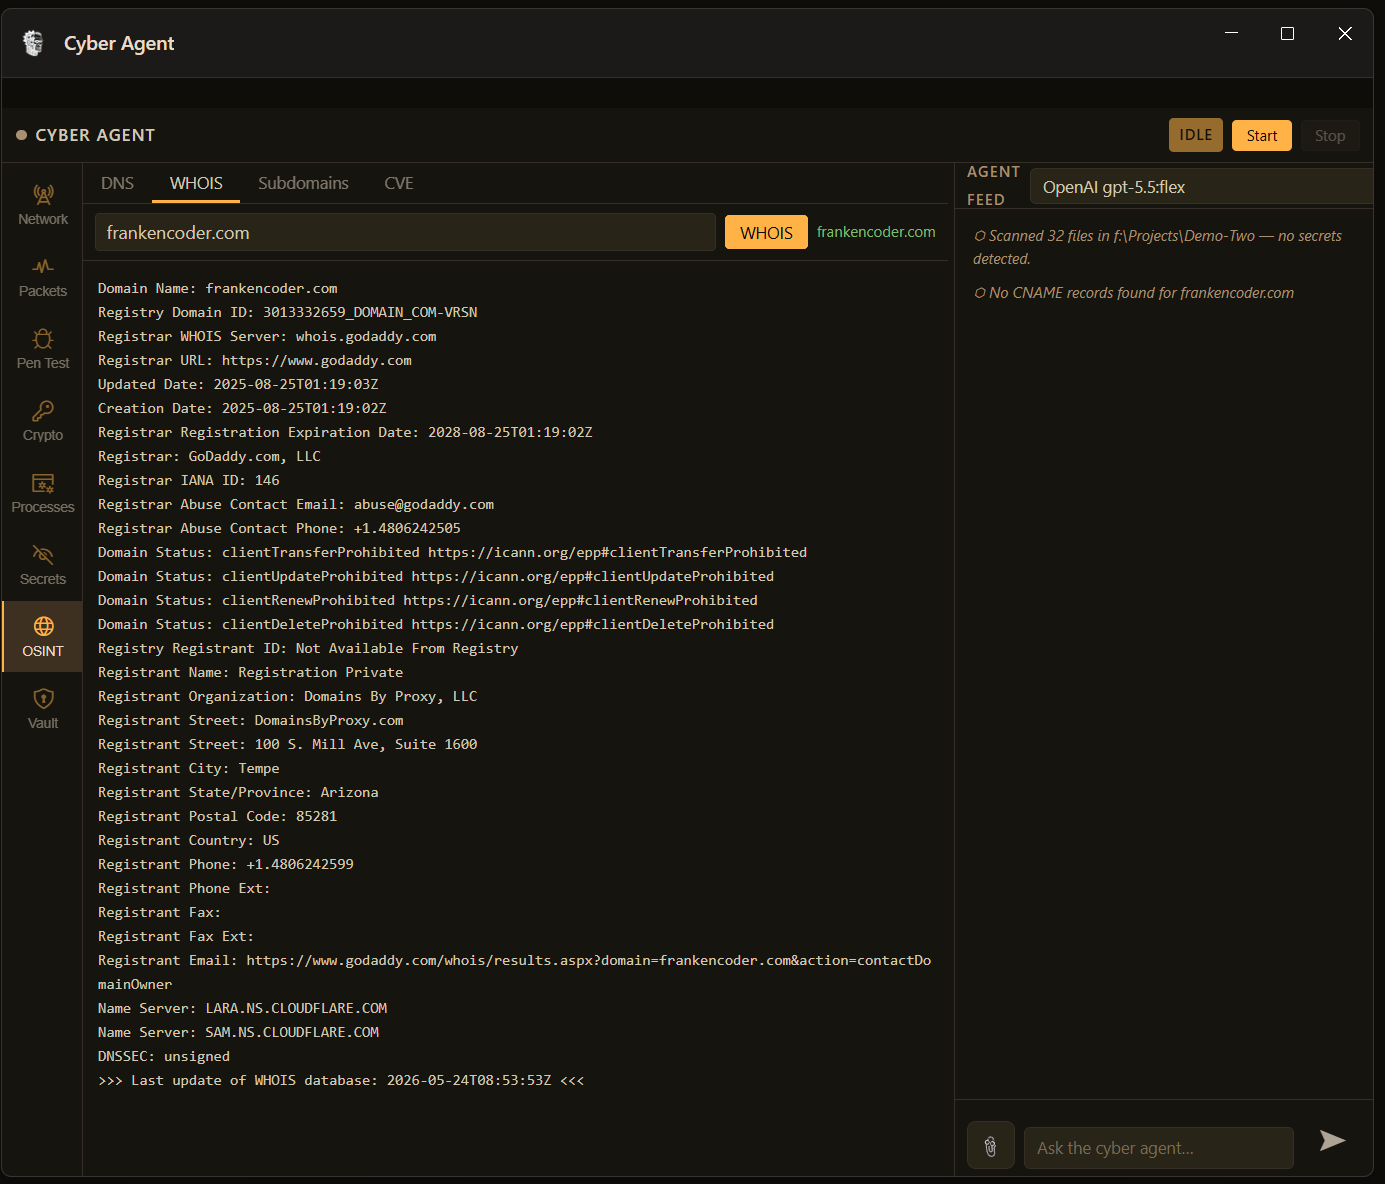The image size is (1385, 1184).
Task: Click the Registrar IANA ID: 146 line
Action: 189,480
